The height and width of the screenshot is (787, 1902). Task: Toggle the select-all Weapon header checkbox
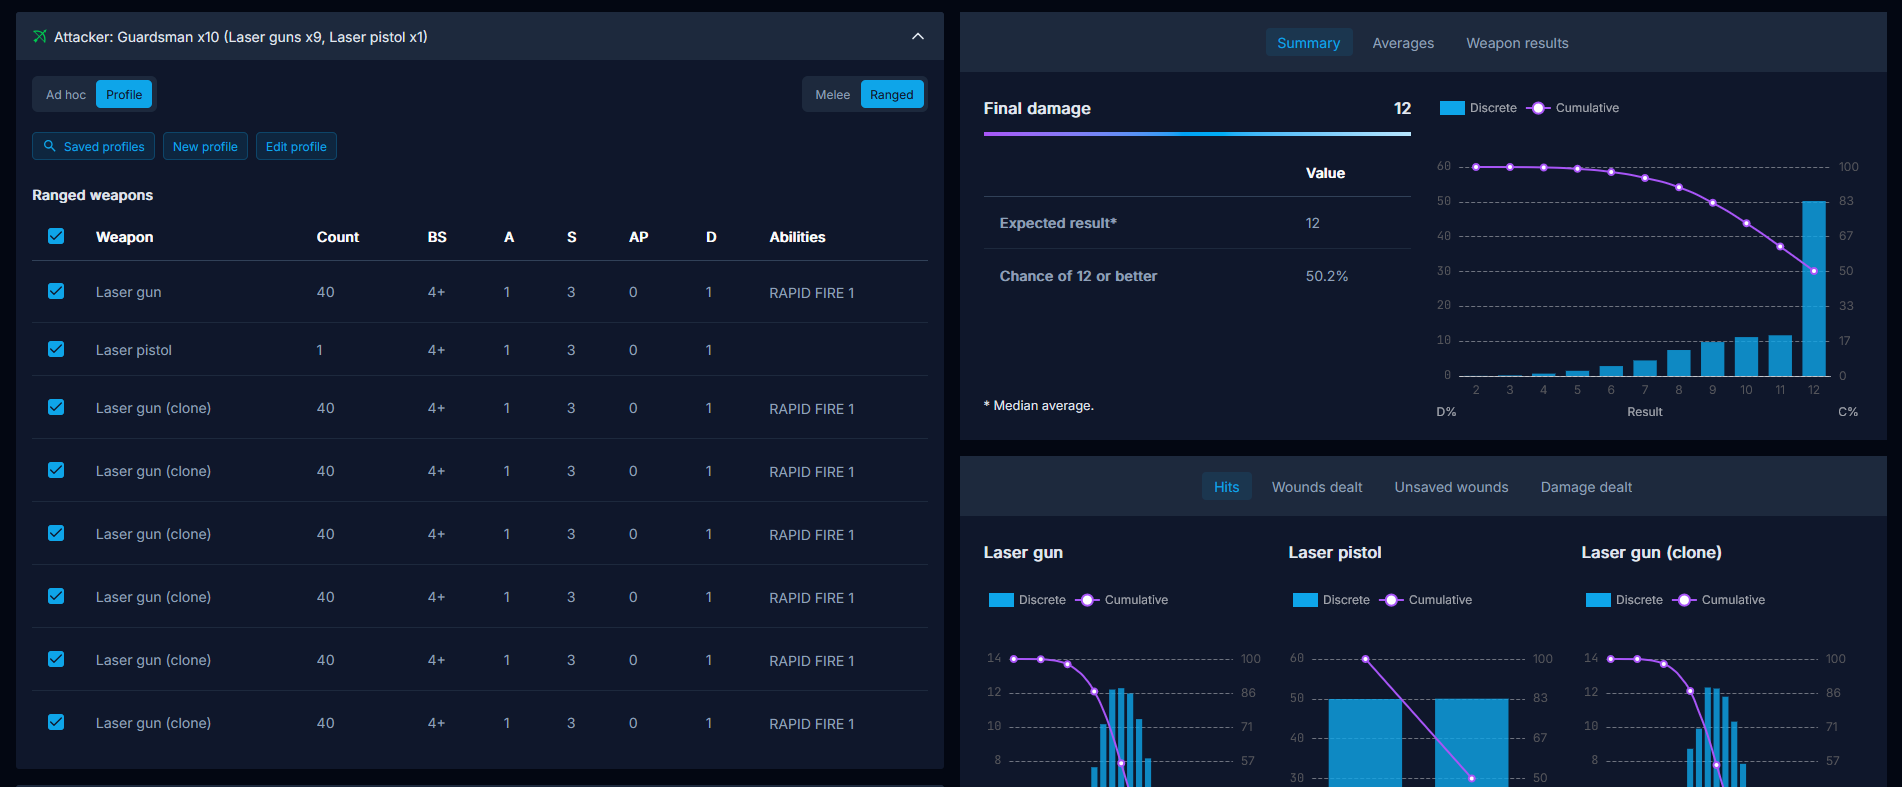[56, 236]
